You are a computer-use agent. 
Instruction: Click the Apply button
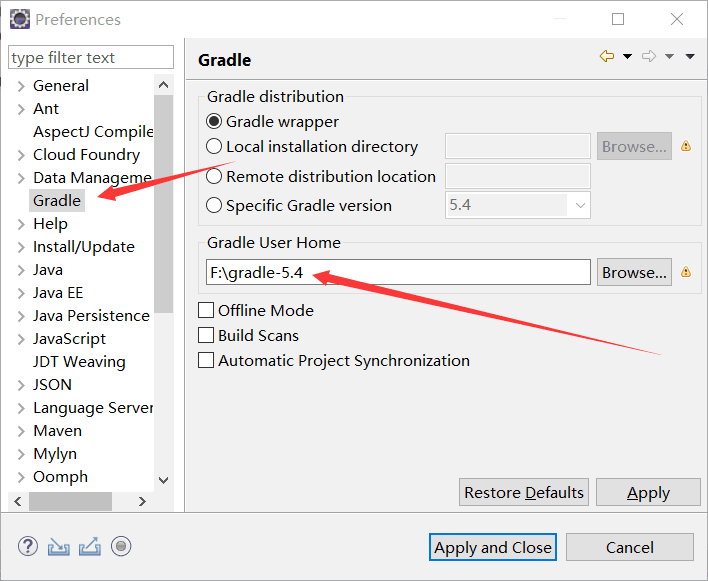(648, 492)
